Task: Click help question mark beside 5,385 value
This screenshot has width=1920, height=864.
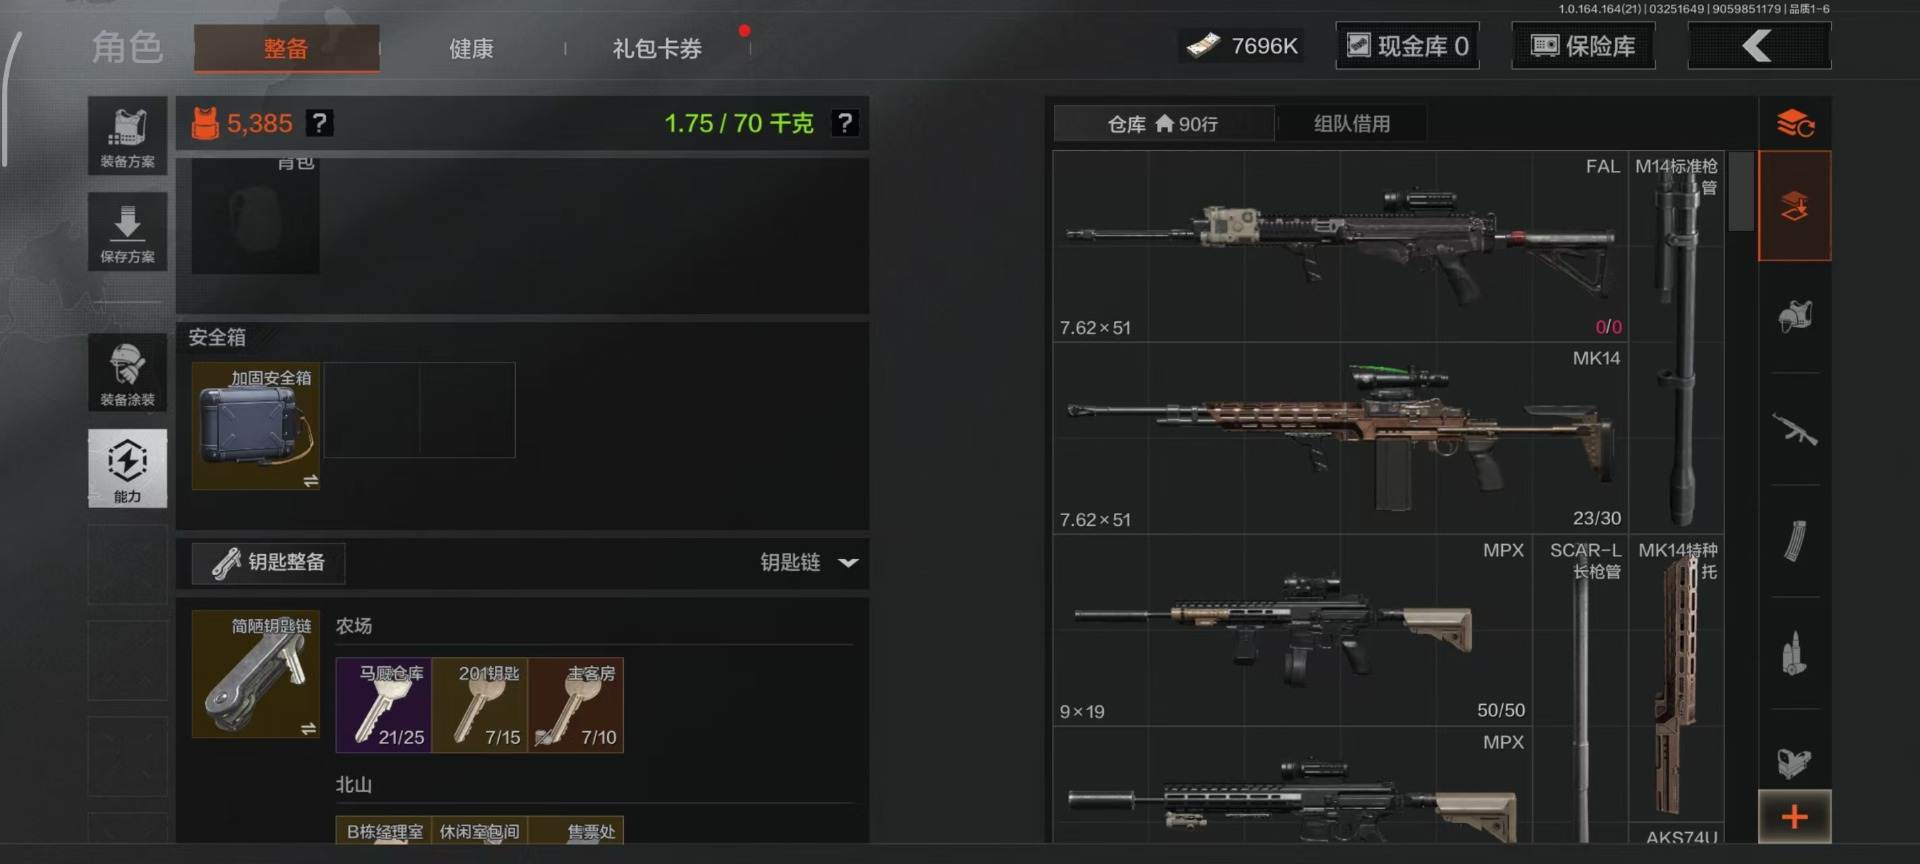Action: (x=319, y=123)
